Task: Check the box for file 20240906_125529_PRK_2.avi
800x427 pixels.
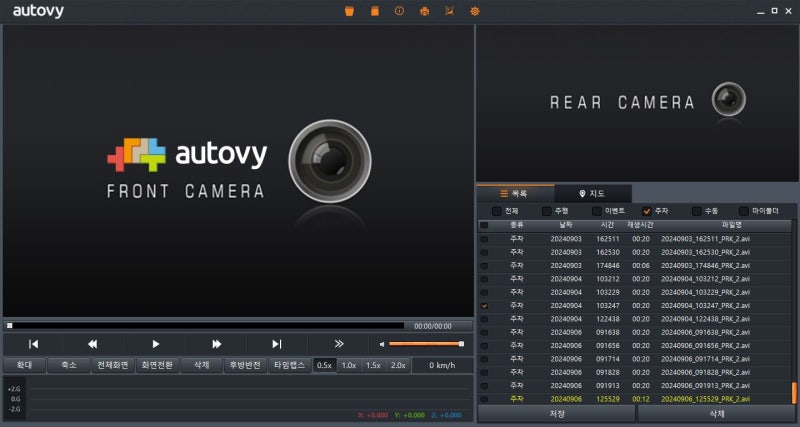Action: pyautogui.click(x=484, y=399)
